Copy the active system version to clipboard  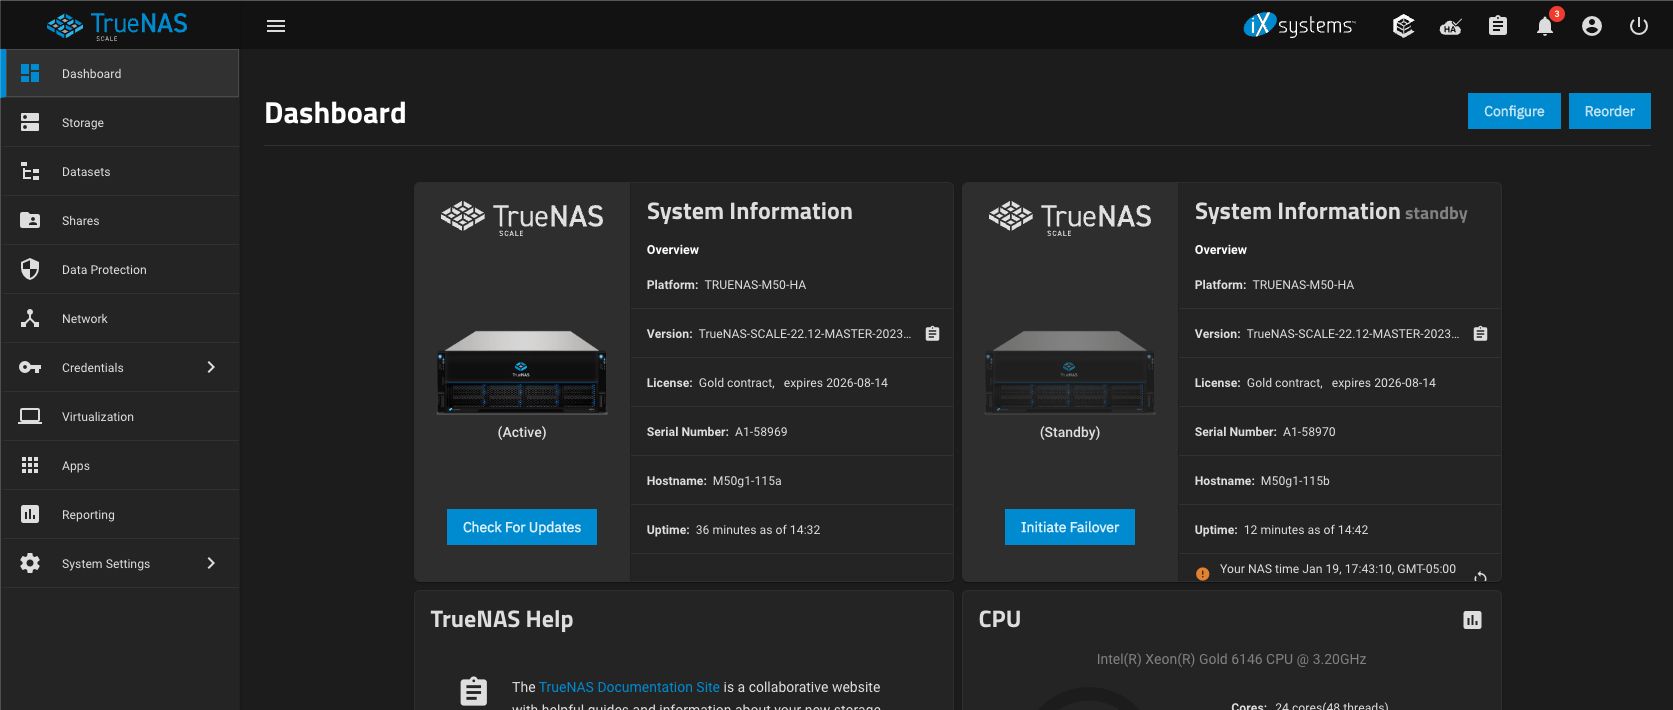point(932,334)
